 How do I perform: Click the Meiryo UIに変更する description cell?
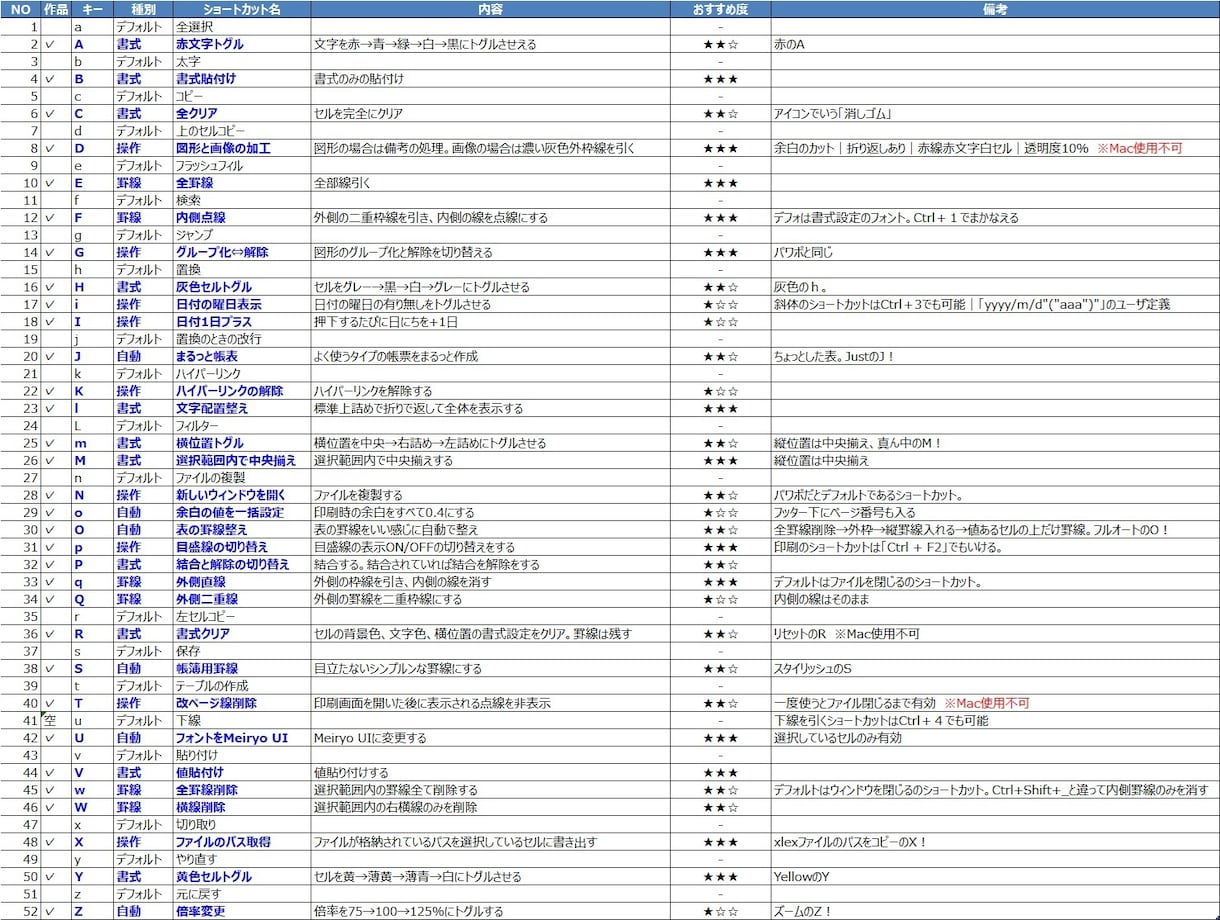[x=490, y=738]
